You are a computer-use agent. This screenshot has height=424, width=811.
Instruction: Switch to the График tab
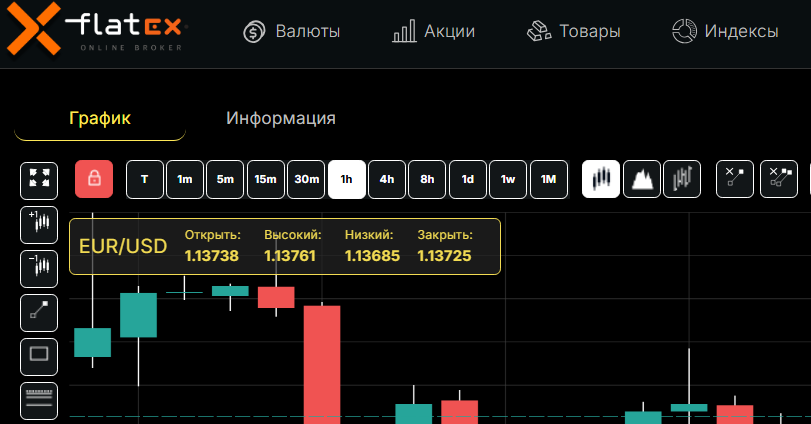[x=100, y=118]
